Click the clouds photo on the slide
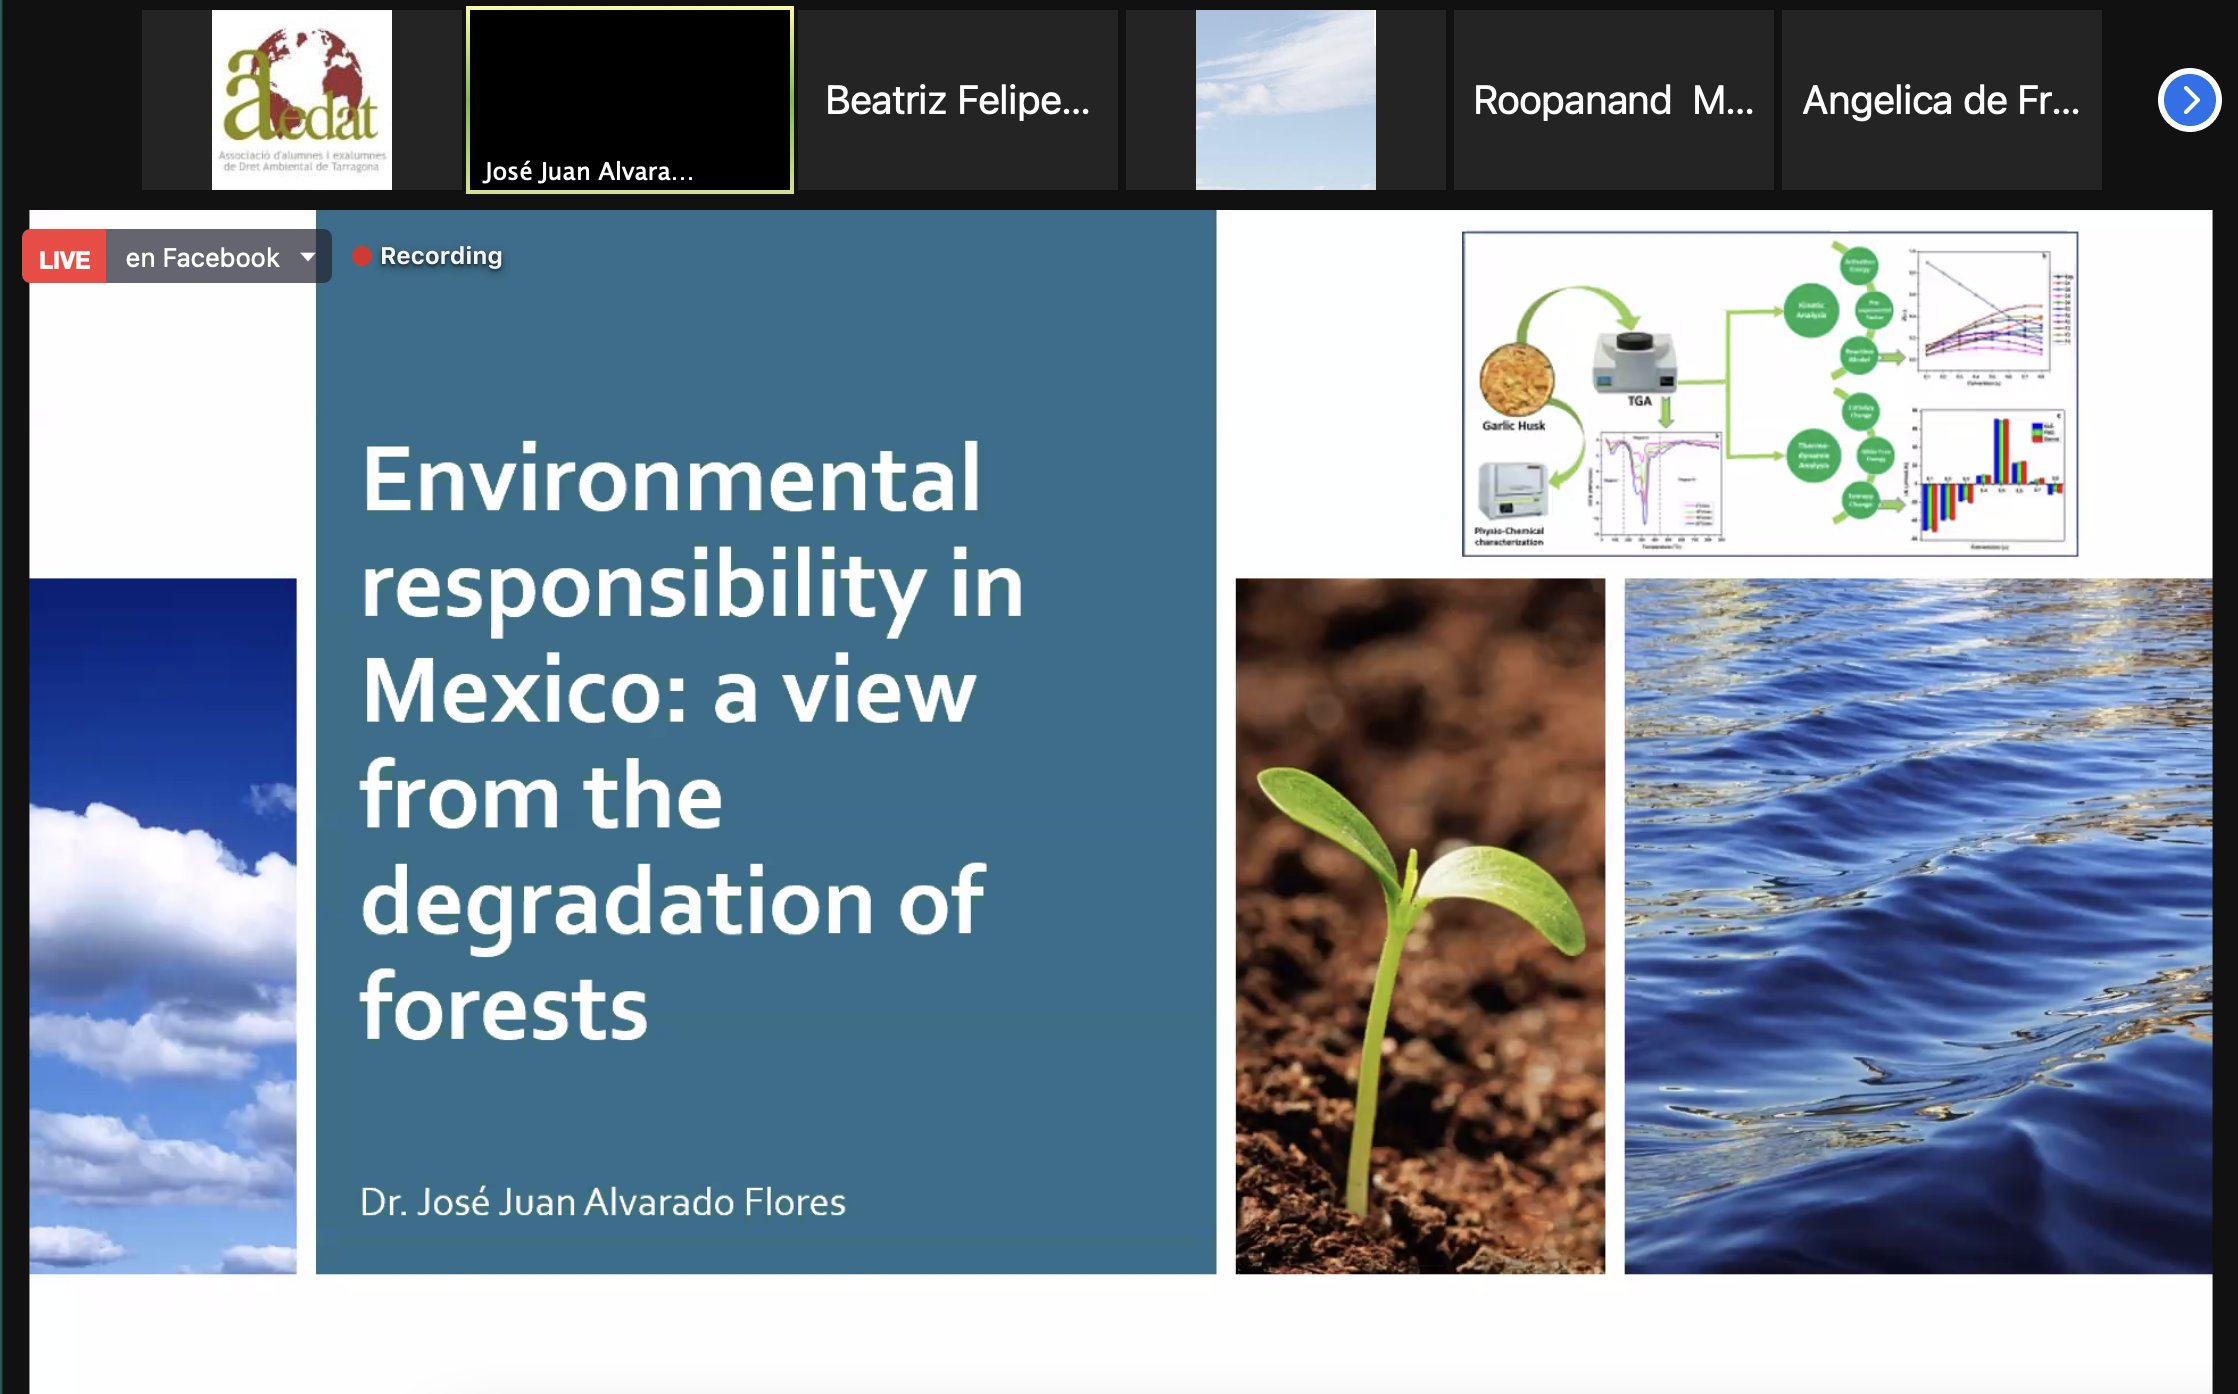The width and height of the screenshot is (2238, 1394). coord(163,925)
